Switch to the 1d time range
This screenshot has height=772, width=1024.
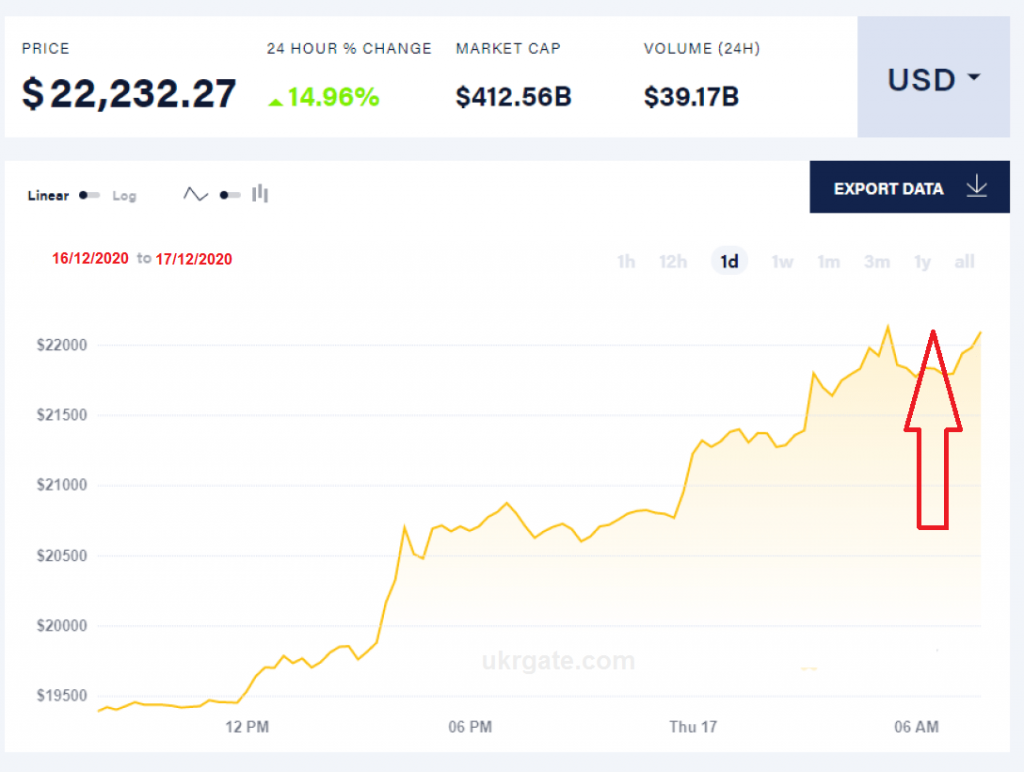(x=730, y=262)
